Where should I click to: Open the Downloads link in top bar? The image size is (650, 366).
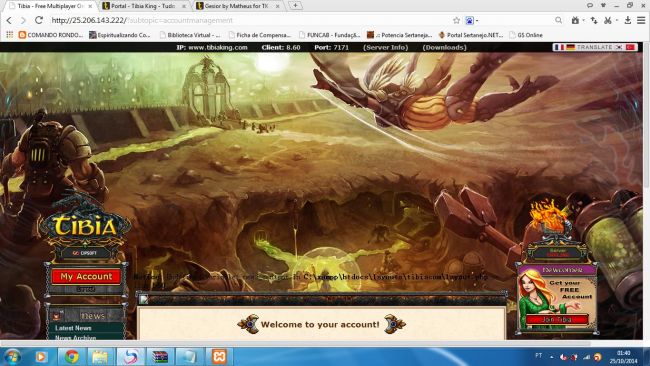point(444,47)
